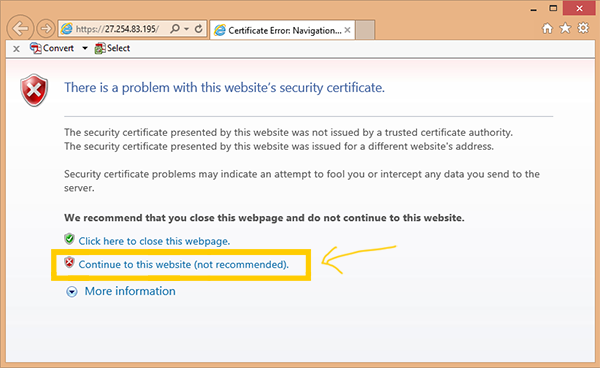This screenshot has height=368, width=600.
Task: Minimize the Internet Explorer window
Action: coord(534,9)
